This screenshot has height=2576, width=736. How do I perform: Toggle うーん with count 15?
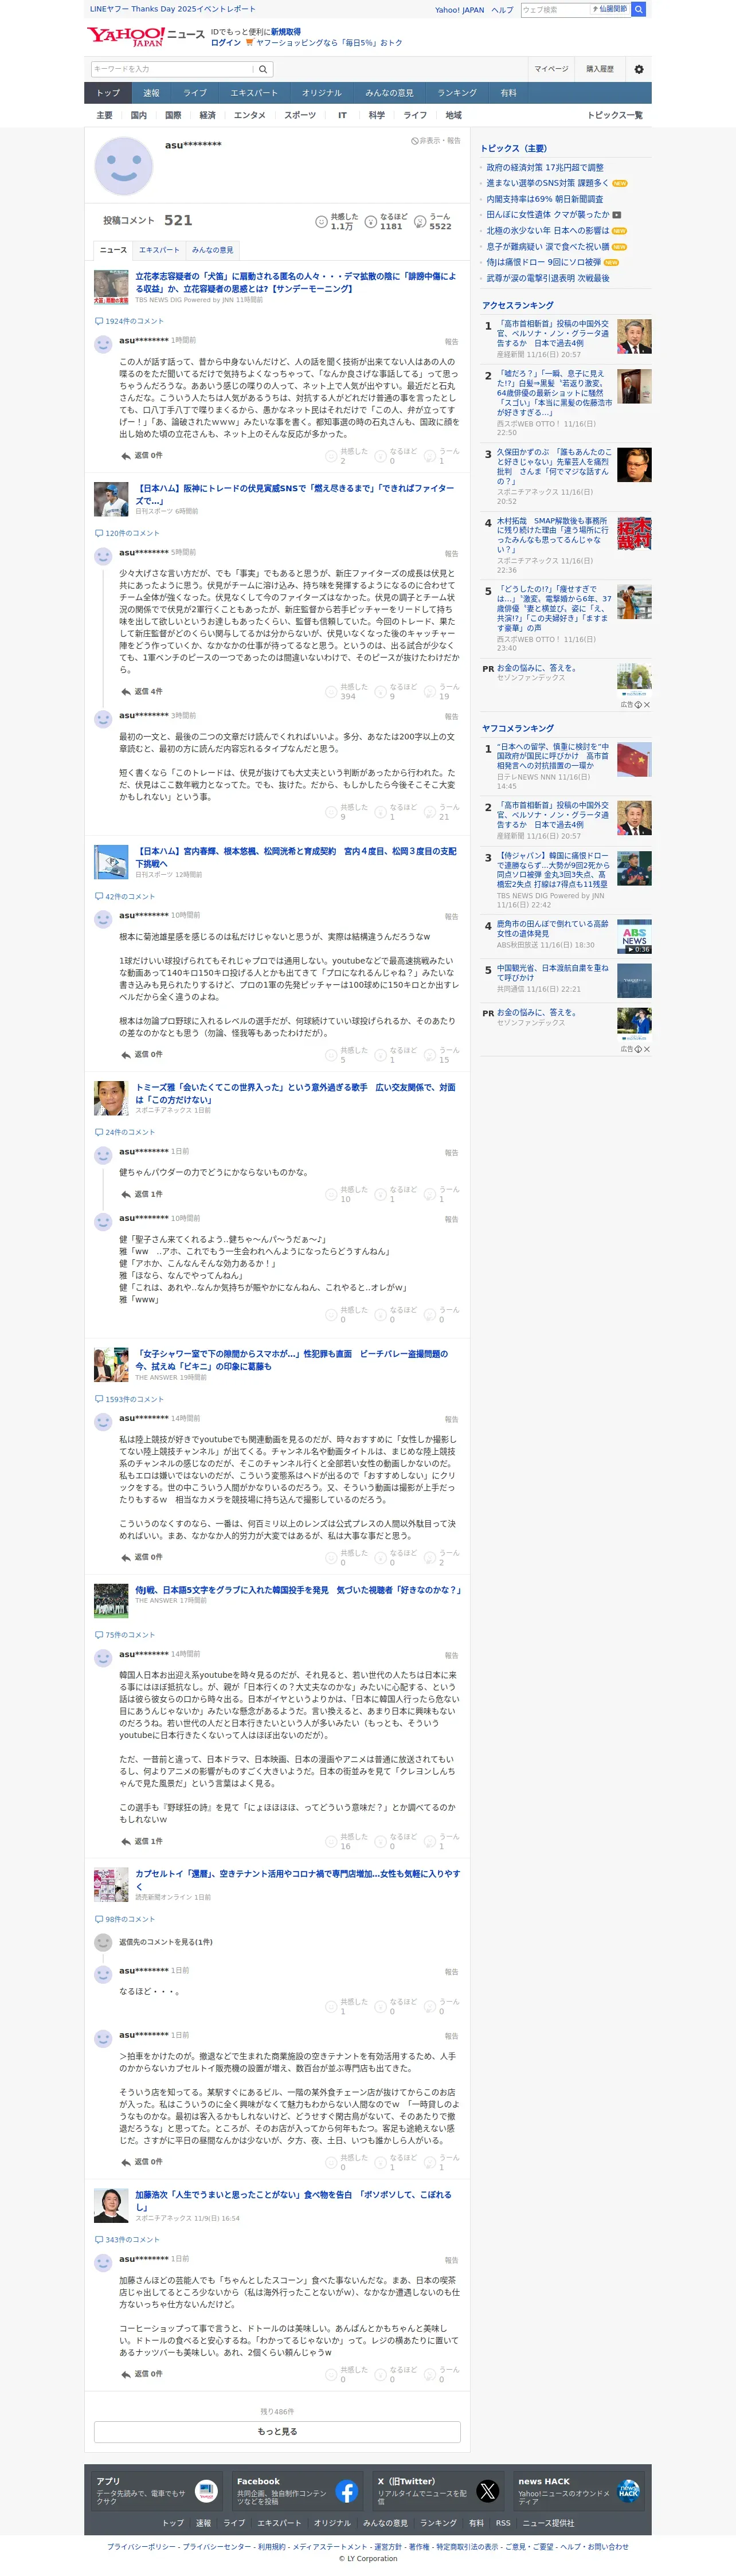click(x=442, y=1054)
